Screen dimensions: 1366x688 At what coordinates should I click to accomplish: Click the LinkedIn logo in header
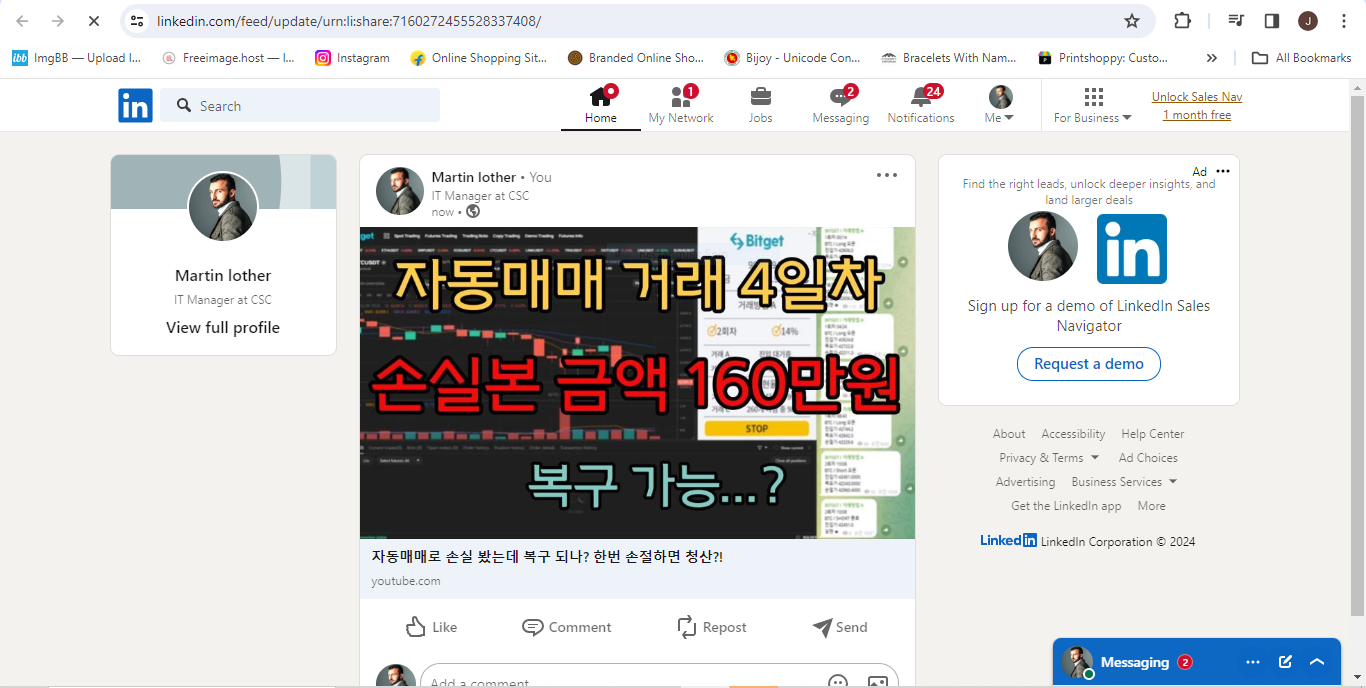click(135, 105)
